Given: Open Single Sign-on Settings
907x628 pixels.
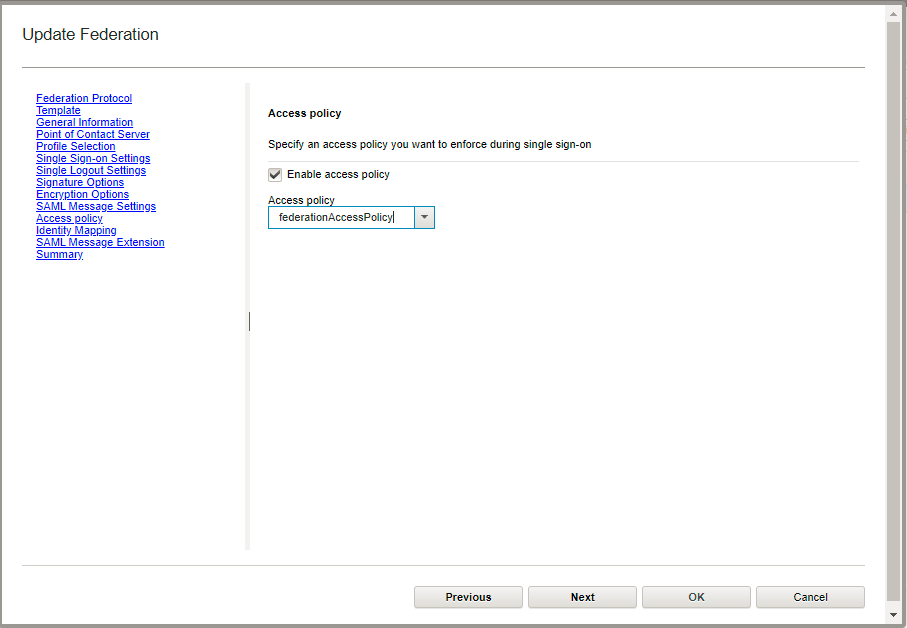Looking at the screenshot, I should (x=93, y=158).
